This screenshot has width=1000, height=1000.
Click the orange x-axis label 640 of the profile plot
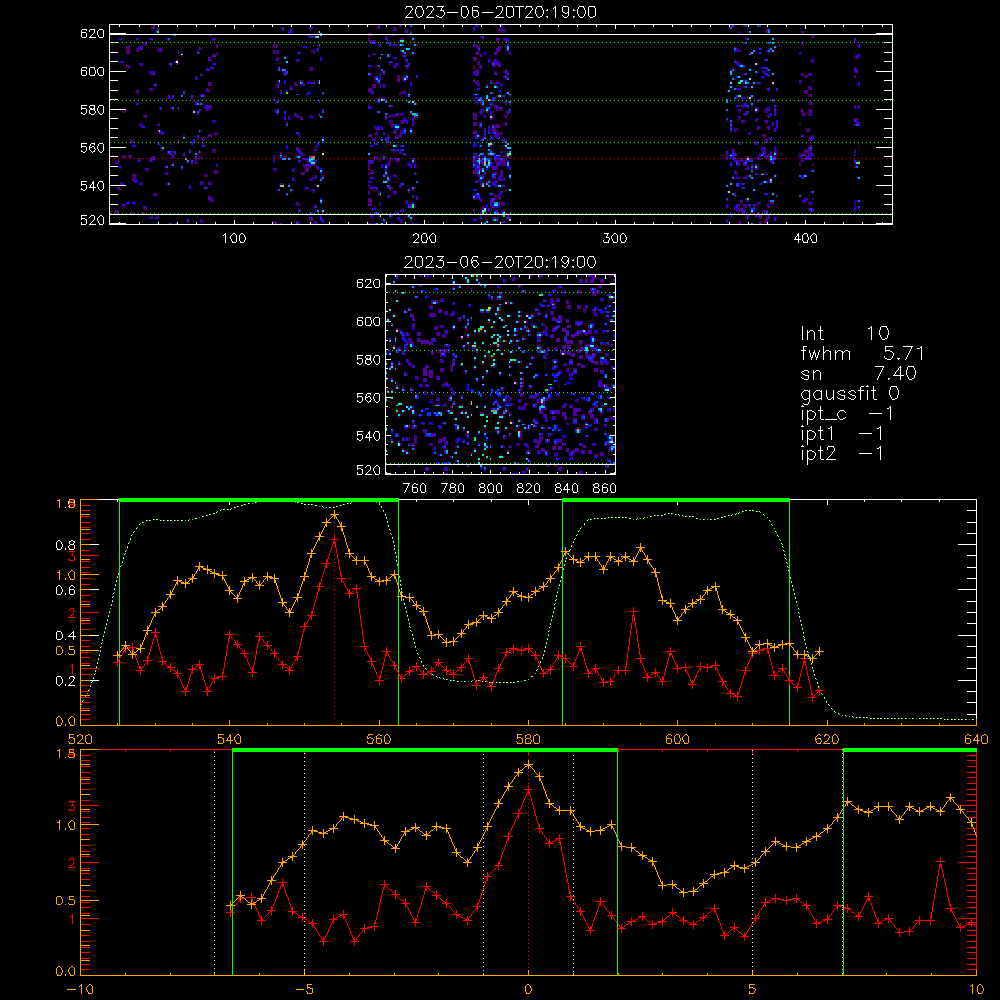(x=976, y=739)
